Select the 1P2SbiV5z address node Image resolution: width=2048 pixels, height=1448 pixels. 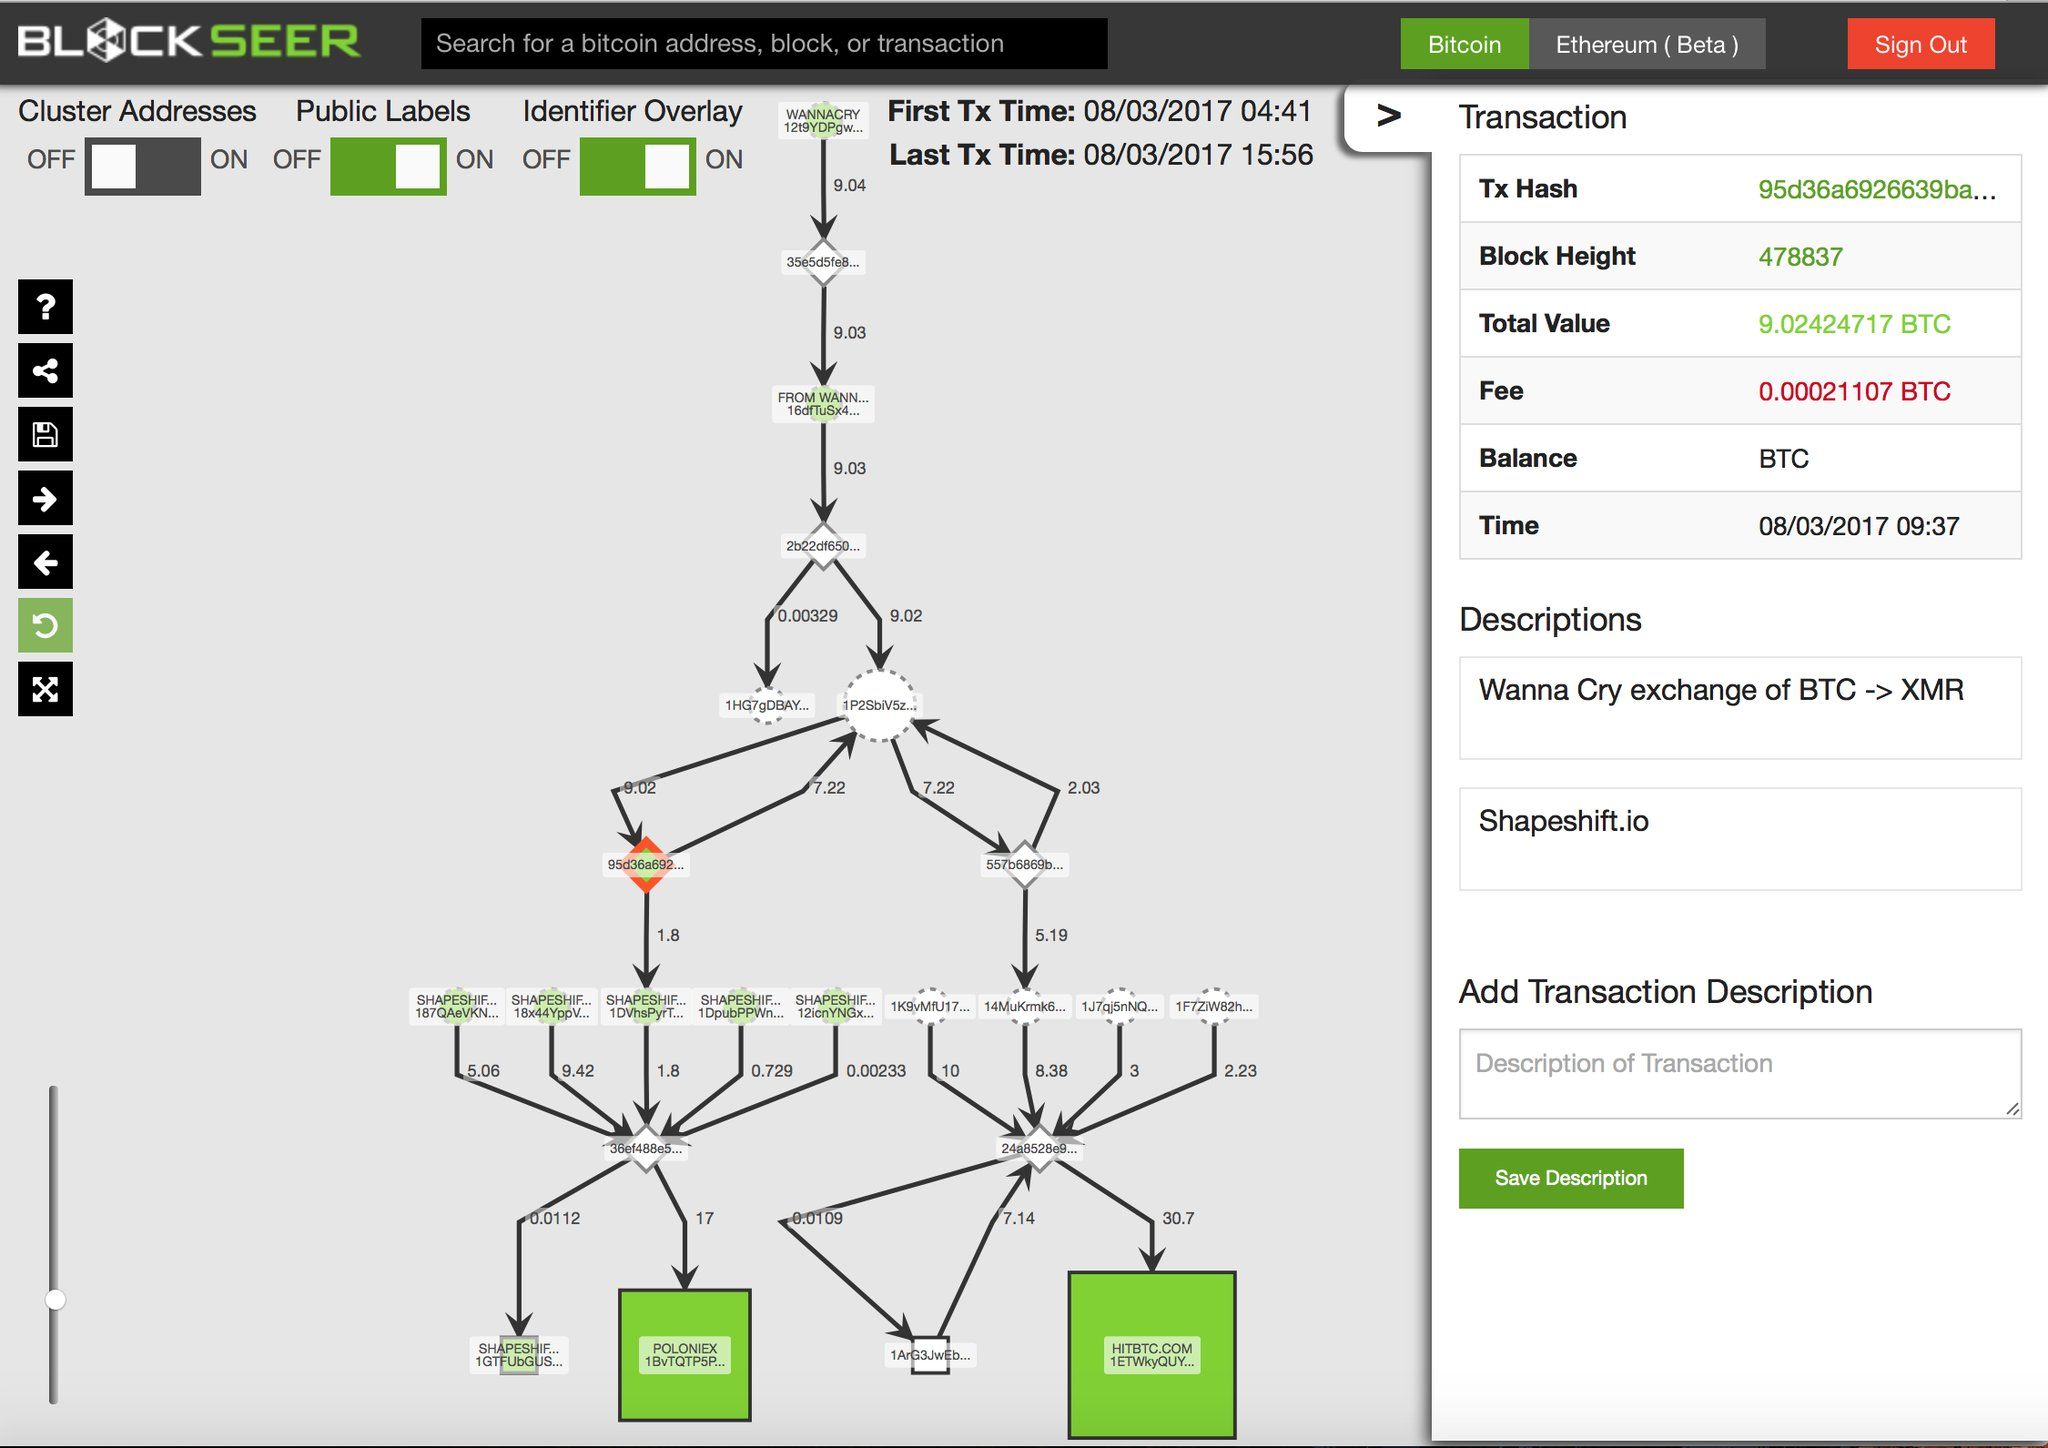click(879, 705)
